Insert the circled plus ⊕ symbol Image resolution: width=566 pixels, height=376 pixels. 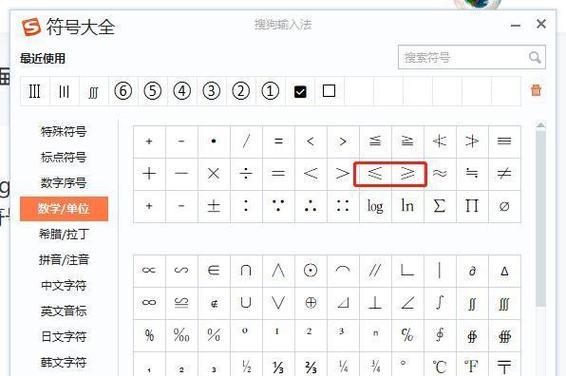click(310, 303)
